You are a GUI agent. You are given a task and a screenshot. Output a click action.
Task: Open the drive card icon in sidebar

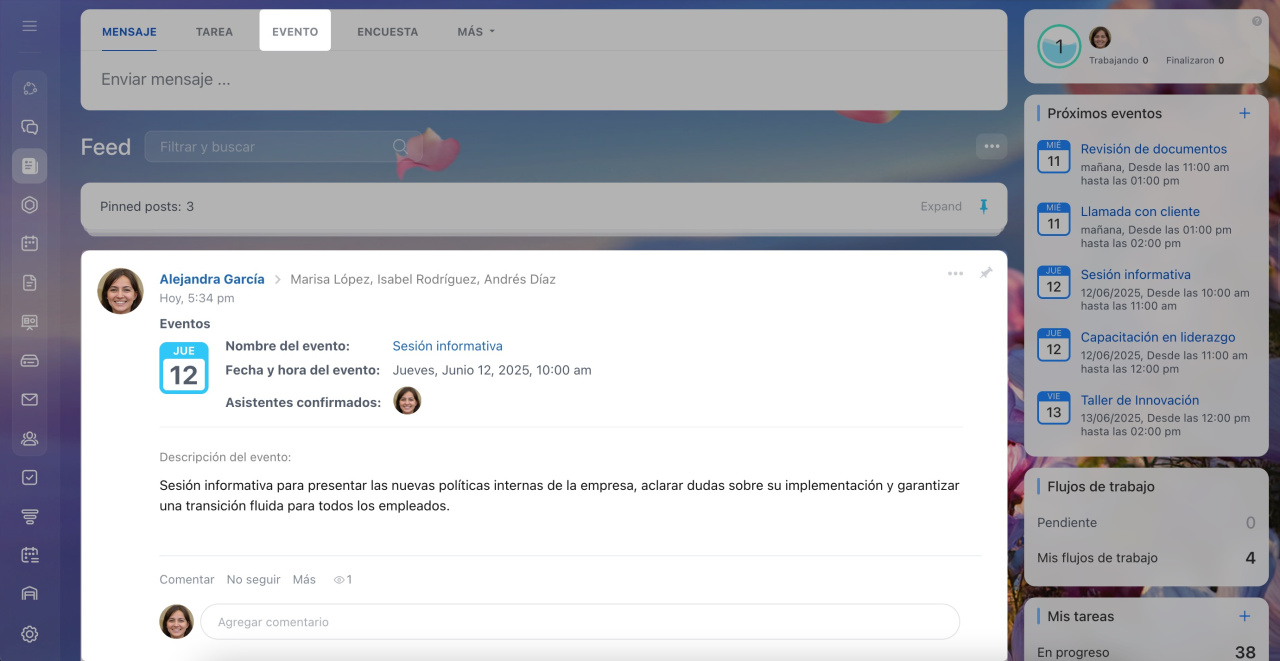point(29,360)
